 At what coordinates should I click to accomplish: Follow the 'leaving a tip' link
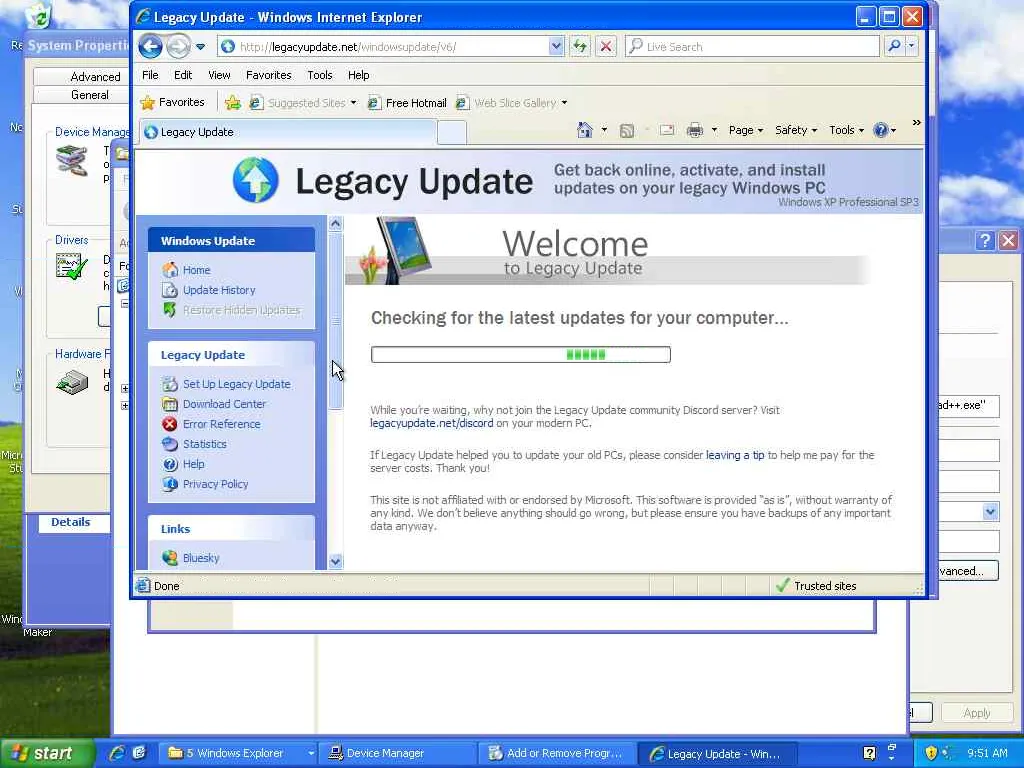coord(735,455)
